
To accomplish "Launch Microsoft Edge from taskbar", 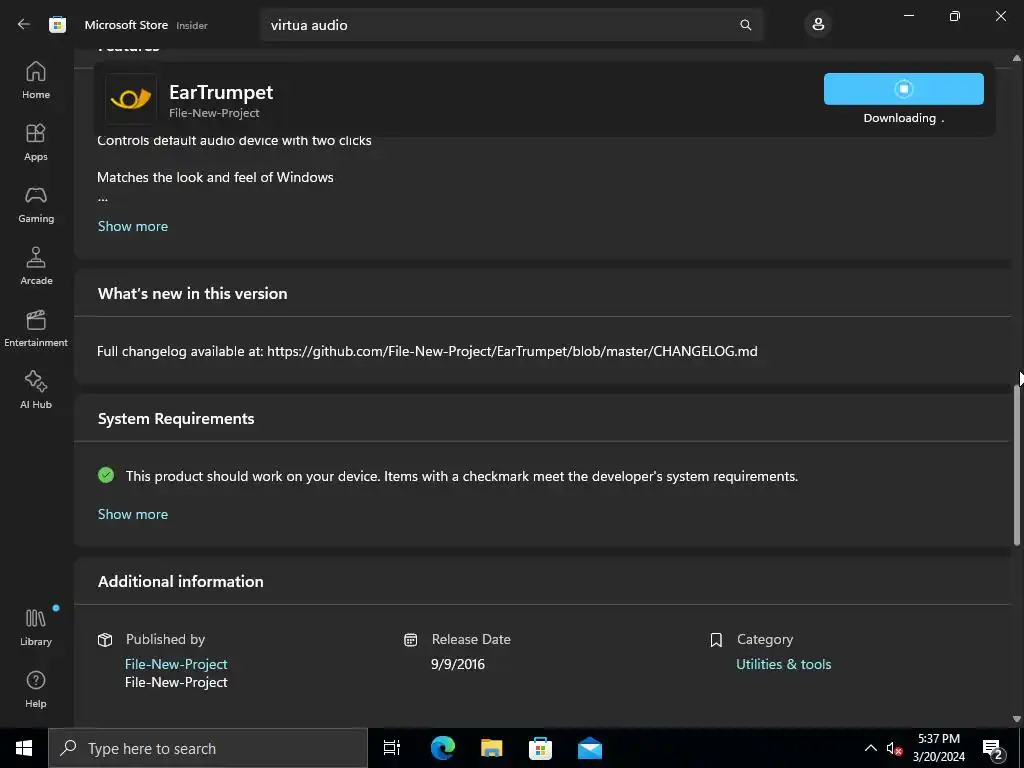I will coord(442,748).
